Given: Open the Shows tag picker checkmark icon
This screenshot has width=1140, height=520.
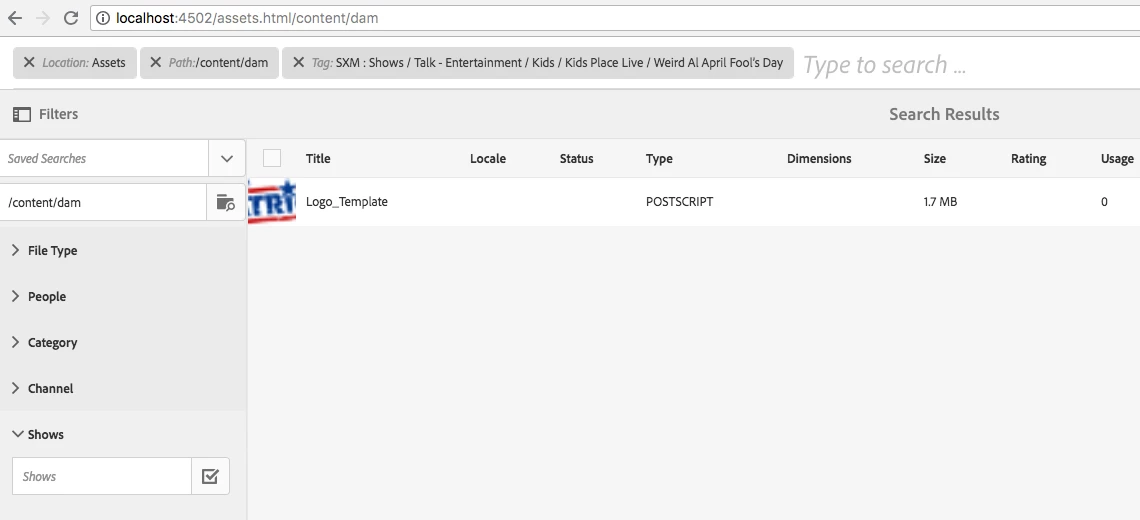Looking at the screenshot, I should 210,476.
